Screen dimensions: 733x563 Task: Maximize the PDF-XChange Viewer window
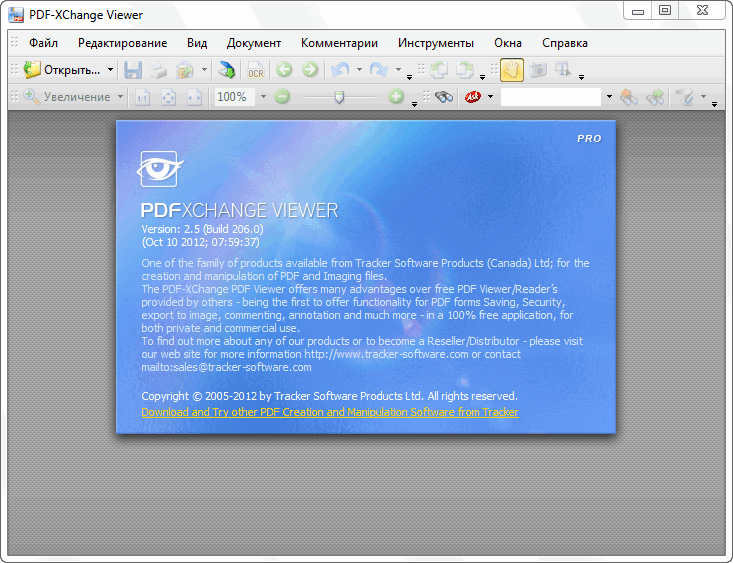tap(665, 11)
